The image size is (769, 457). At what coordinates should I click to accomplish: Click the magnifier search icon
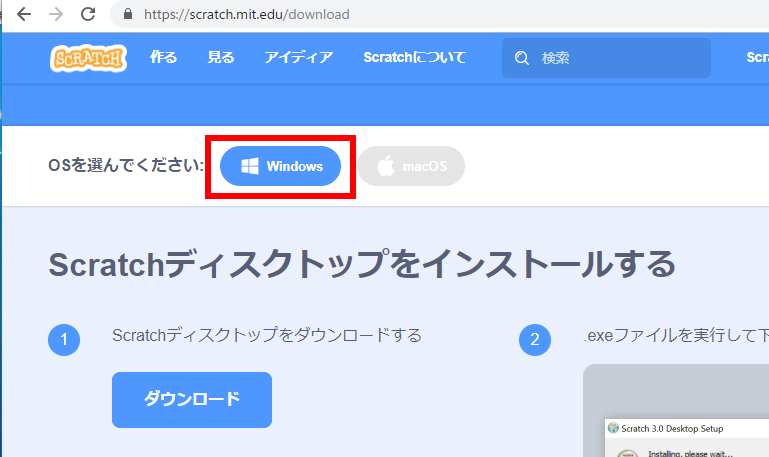[x=522, y=58]
